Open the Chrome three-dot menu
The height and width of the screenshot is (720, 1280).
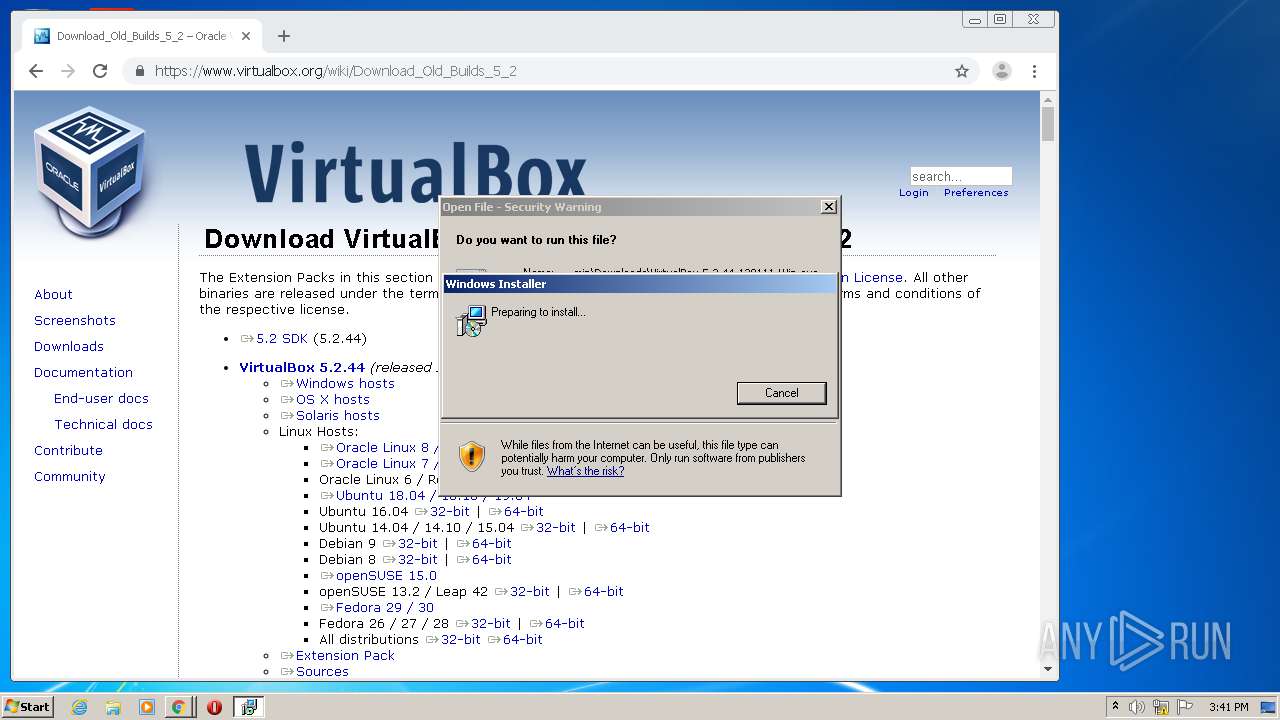click(x=1034, y=71)
